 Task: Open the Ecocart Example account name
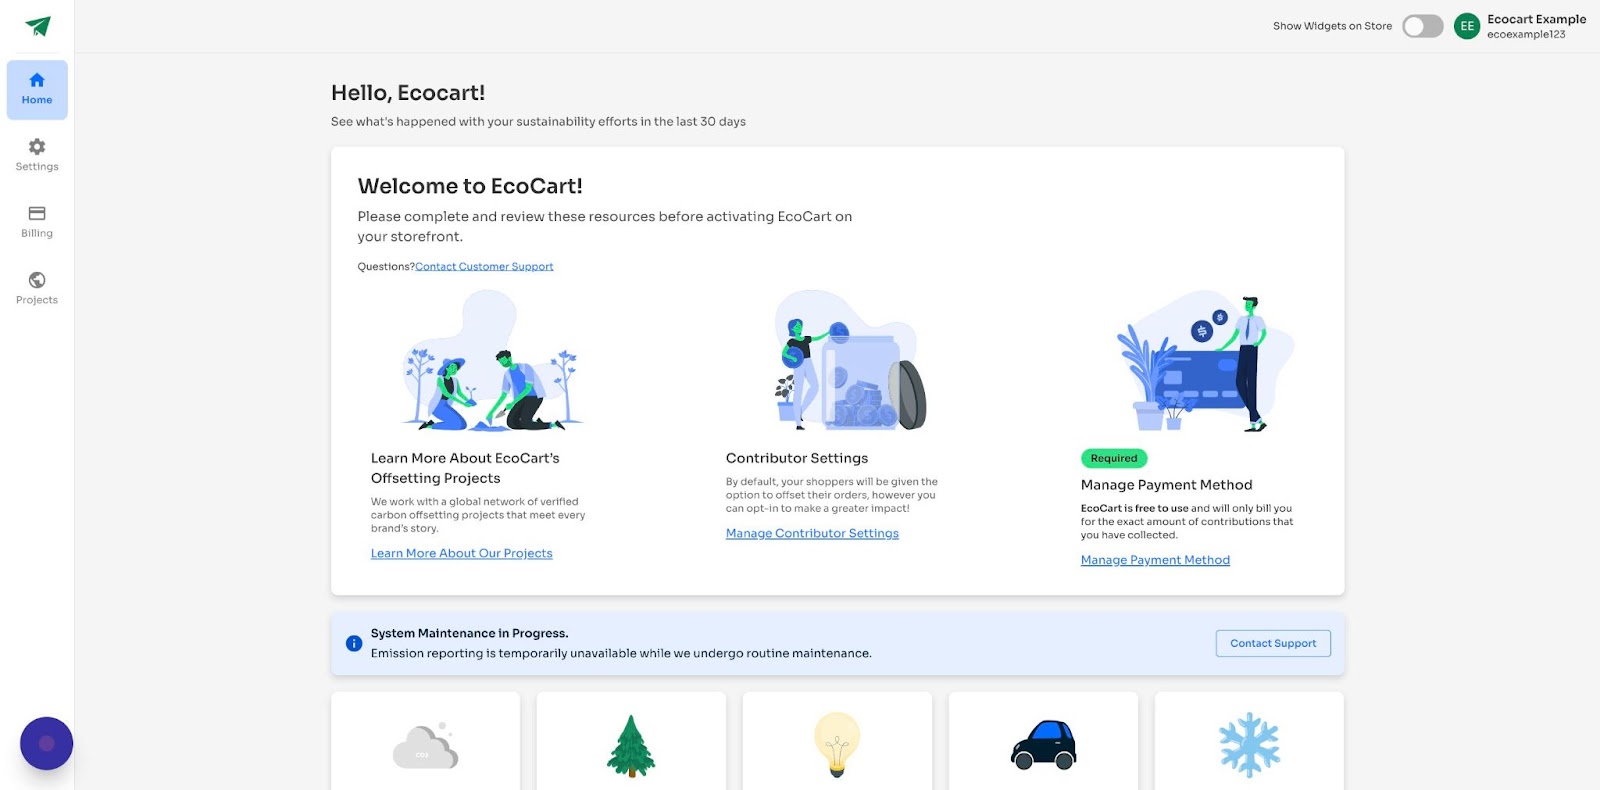pyautogui.click(x=1536, y=19)
